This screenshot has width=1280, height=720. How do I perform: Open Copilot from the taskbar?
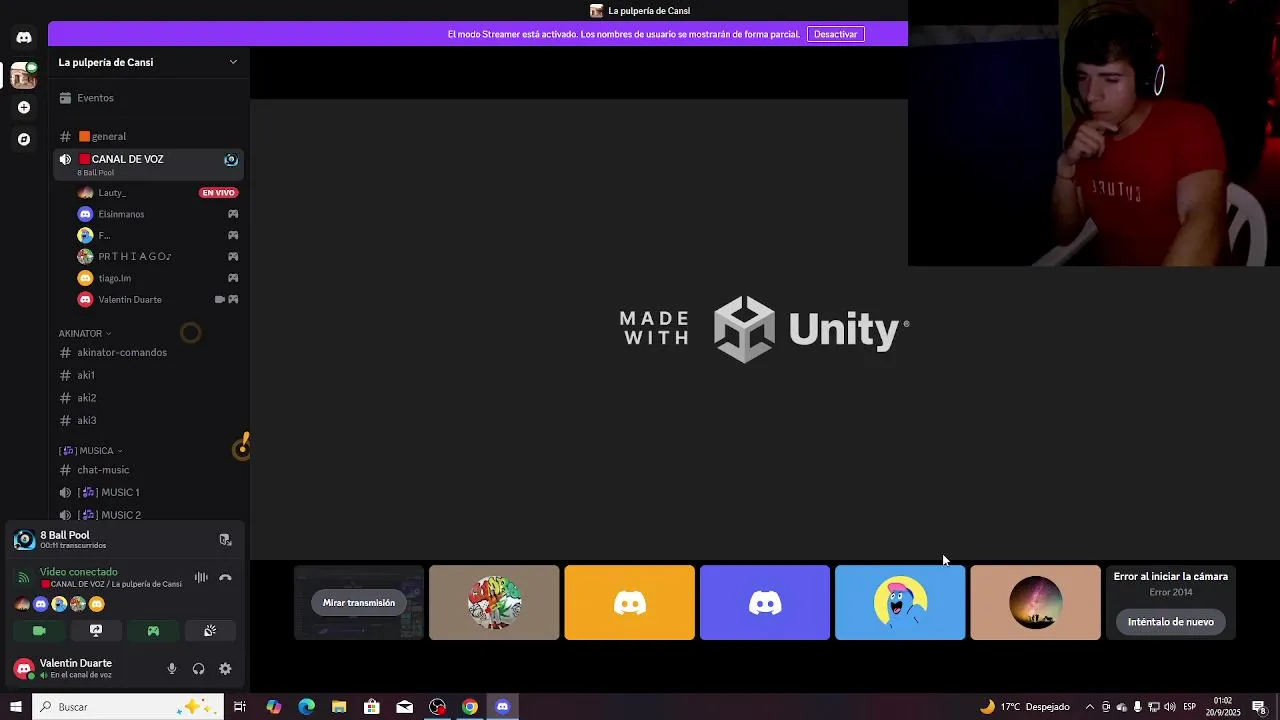[274, 707]
